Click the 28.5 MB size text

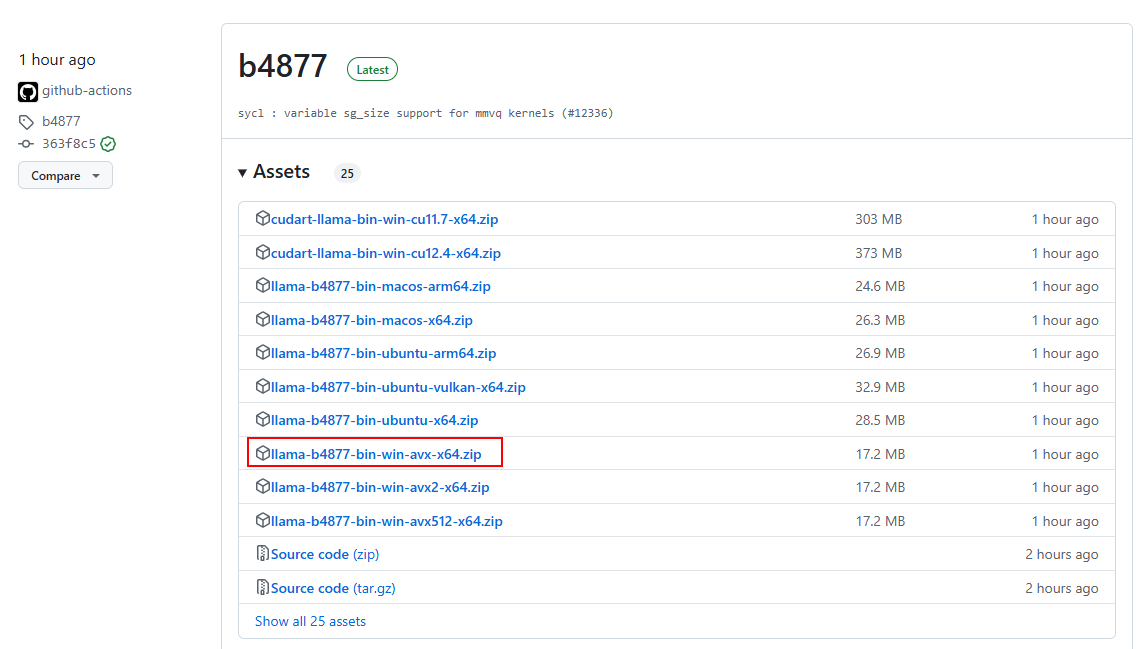tap(880, 421)
